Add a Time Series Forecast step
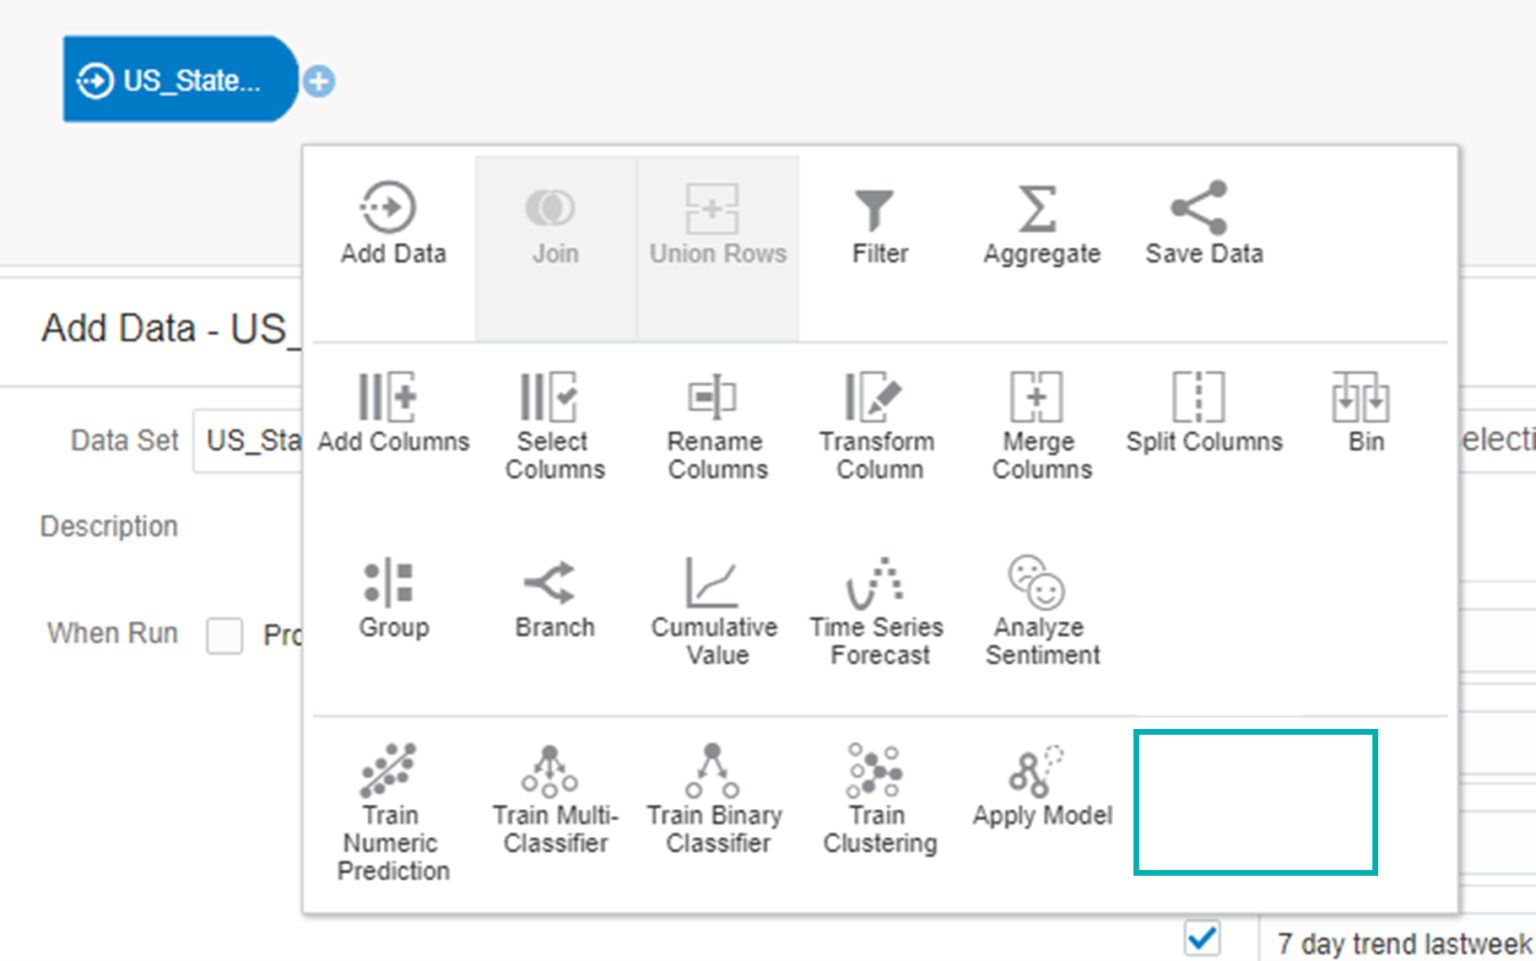Screen dimensions: 1536x961 pos(877,612)
